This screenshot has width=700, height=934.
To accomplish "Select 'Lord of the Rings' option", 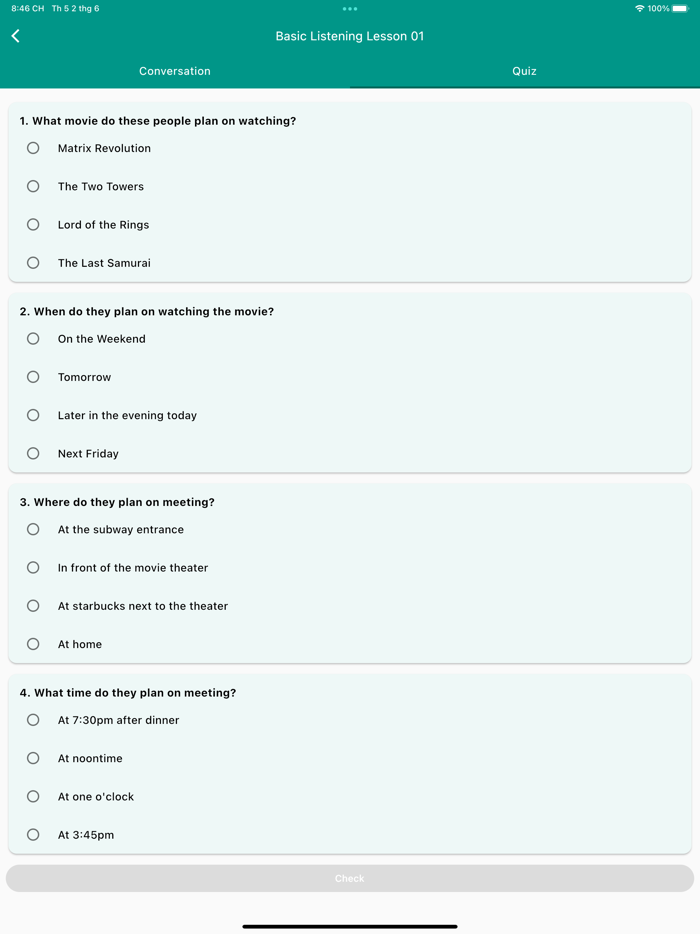I will pyautogui.click(x=32, y=224).
